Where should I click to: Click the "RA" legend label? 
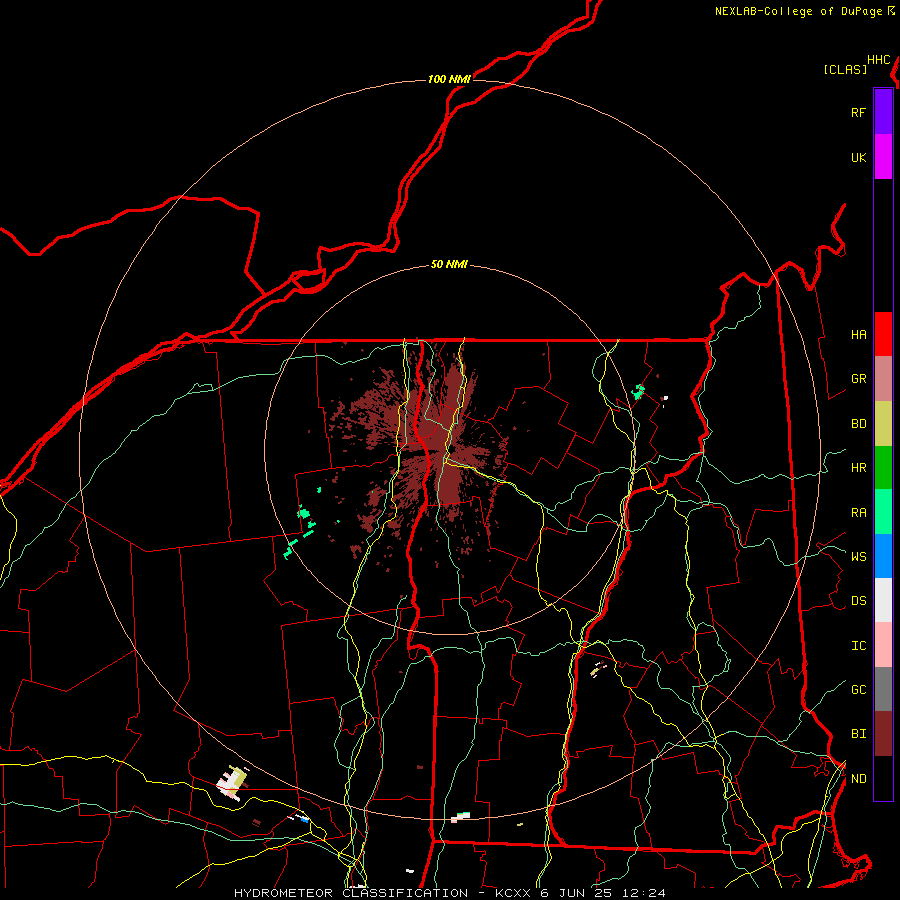point(858,512)
